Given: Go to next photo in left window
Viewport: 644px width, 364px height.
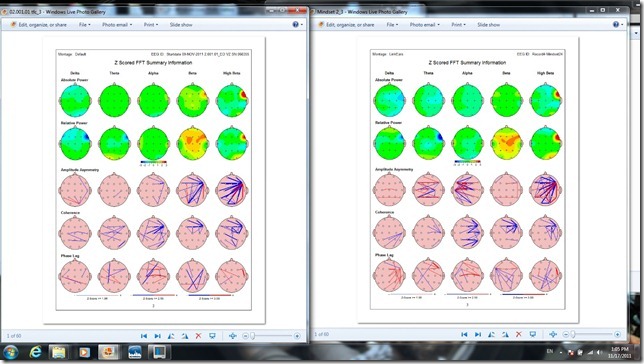Looking at the screenshot, I should click(157, 336).
